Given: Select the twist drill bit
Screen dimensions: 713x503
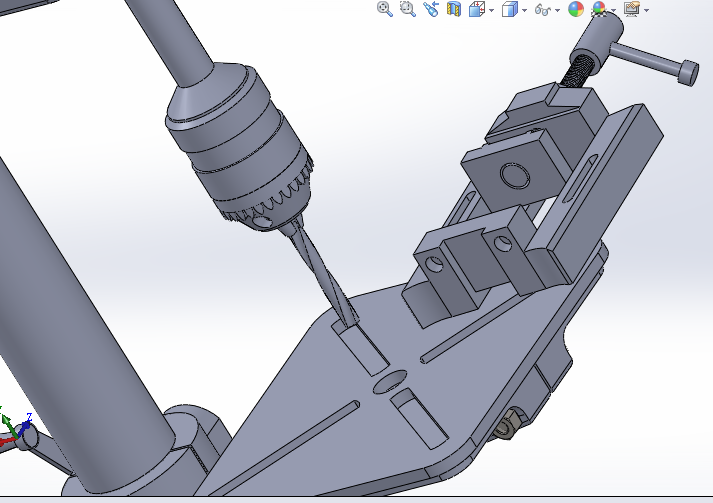Looking at the screenshot, I should 324,274.
